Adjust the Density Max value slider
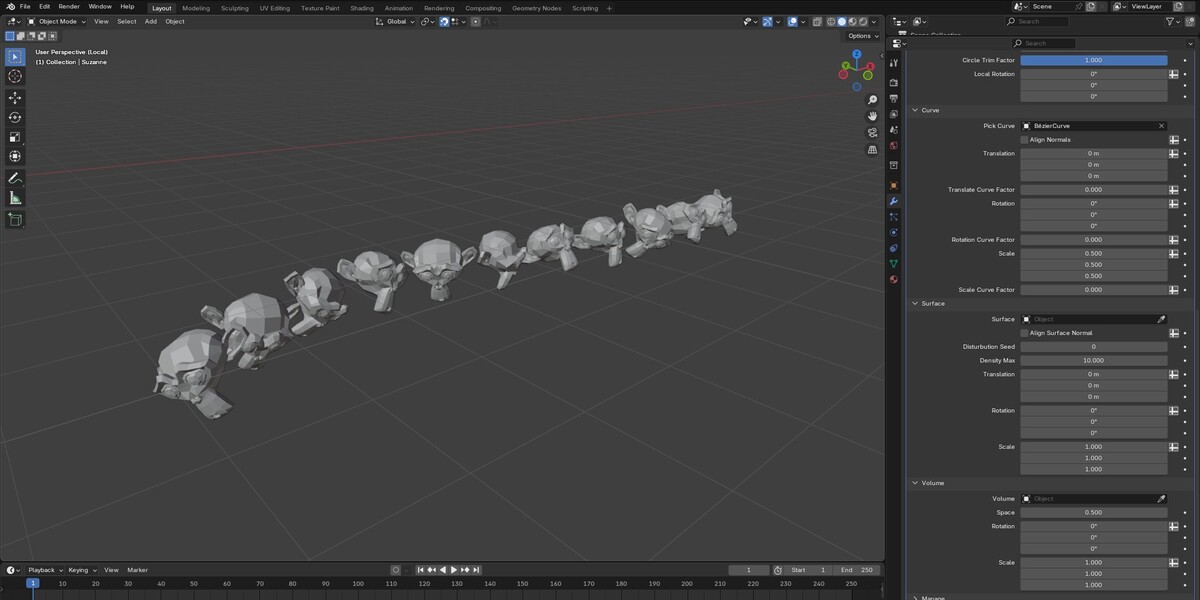The image size is (1200, 600). click(1094, 360)
